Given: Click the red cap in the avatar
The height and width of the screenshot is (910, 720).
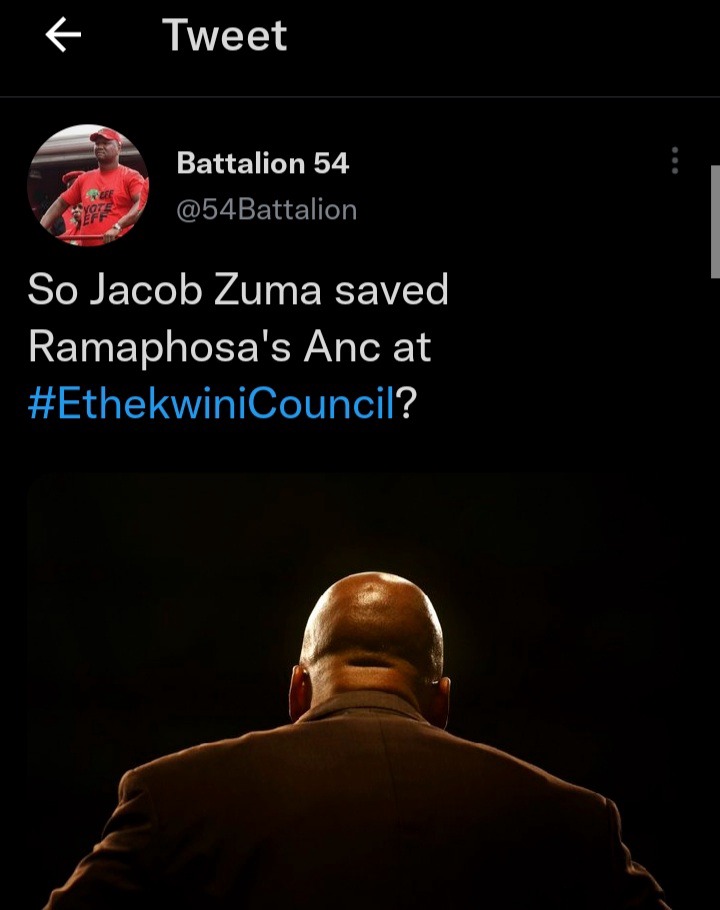Looking at the screenshot, I should [x=106, y=136].
